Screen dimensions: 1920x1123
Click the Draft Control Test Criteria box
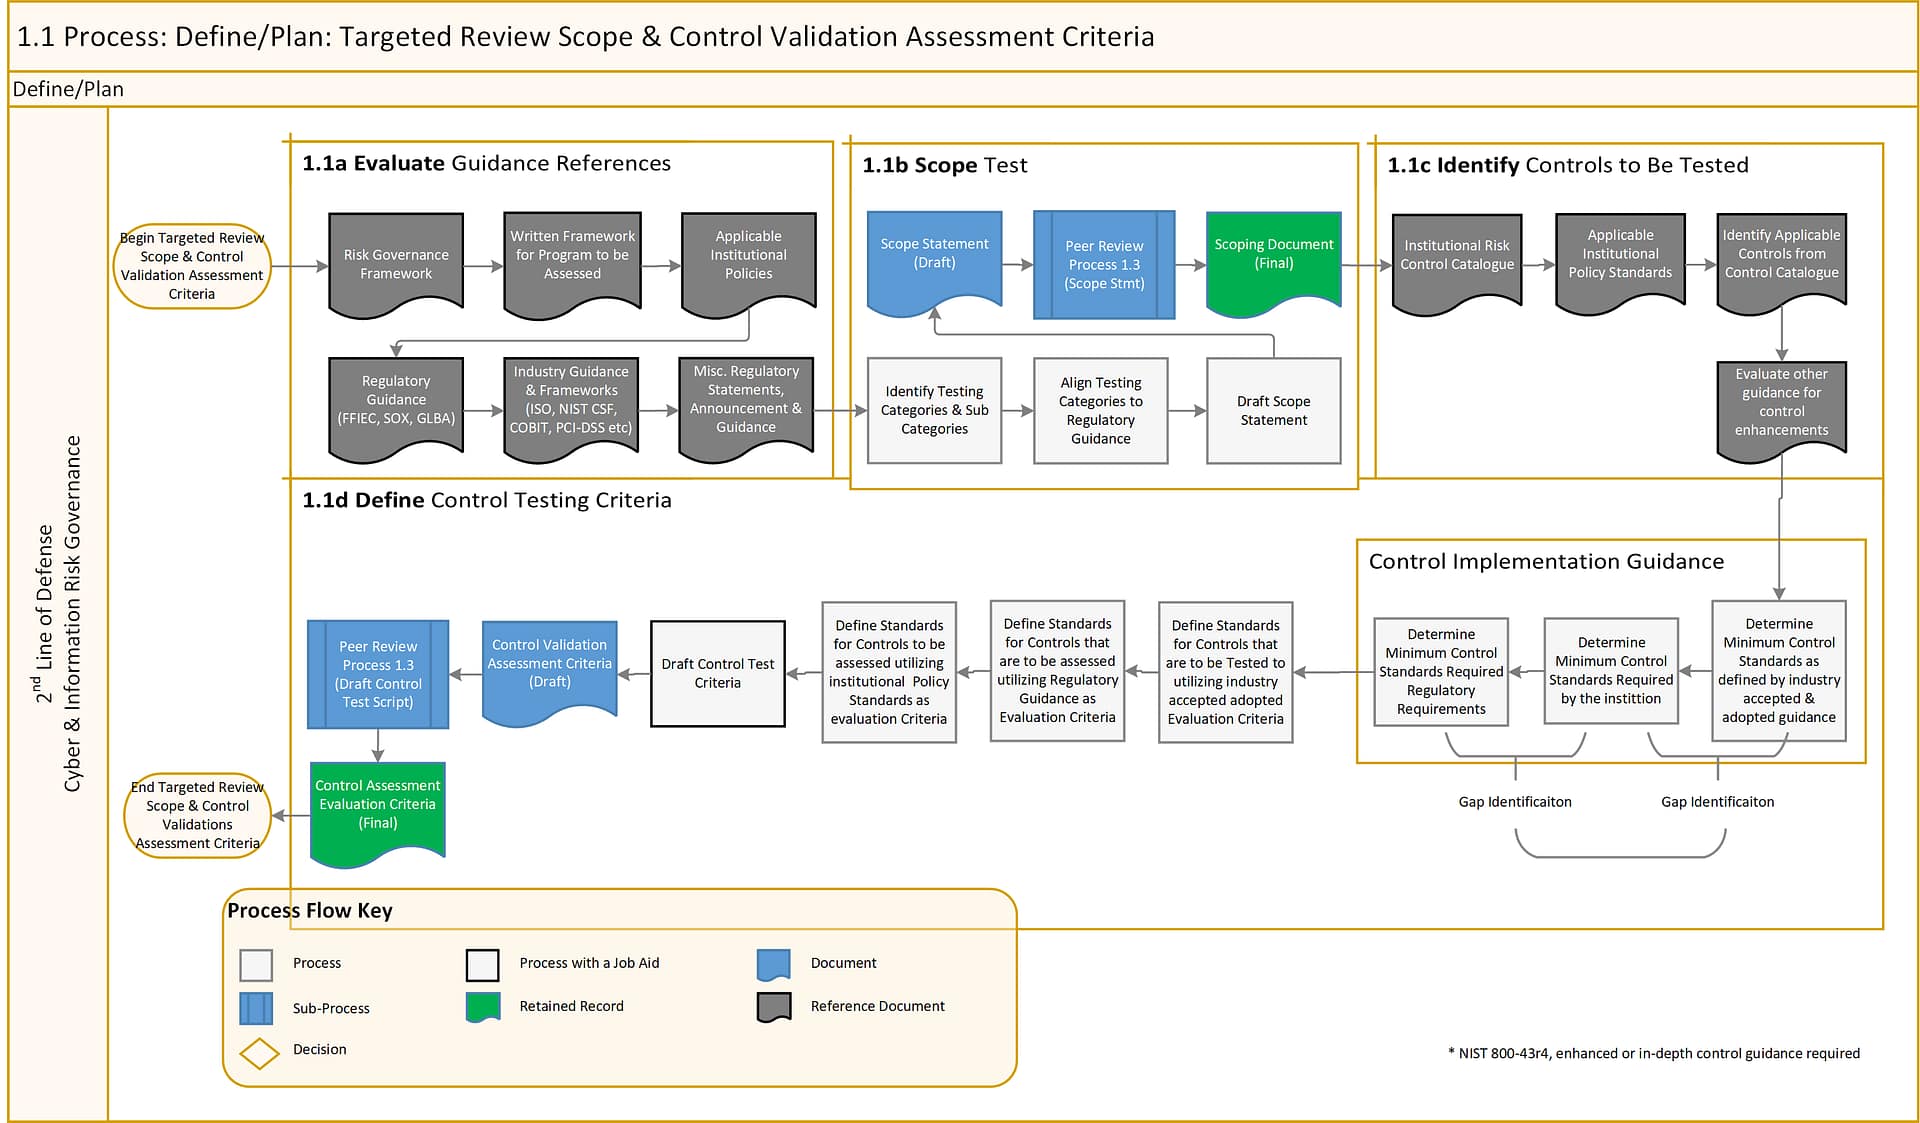717,673
